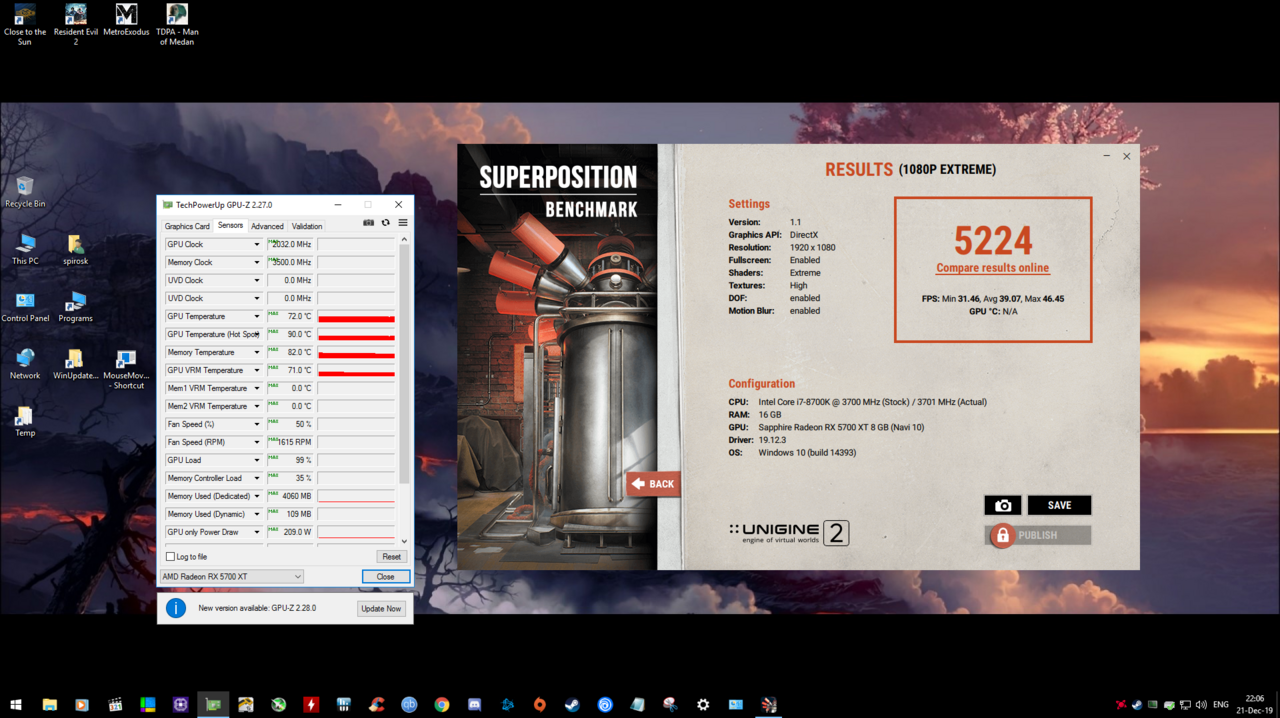Click the Chrome icon in taskbar

[441, 704]
